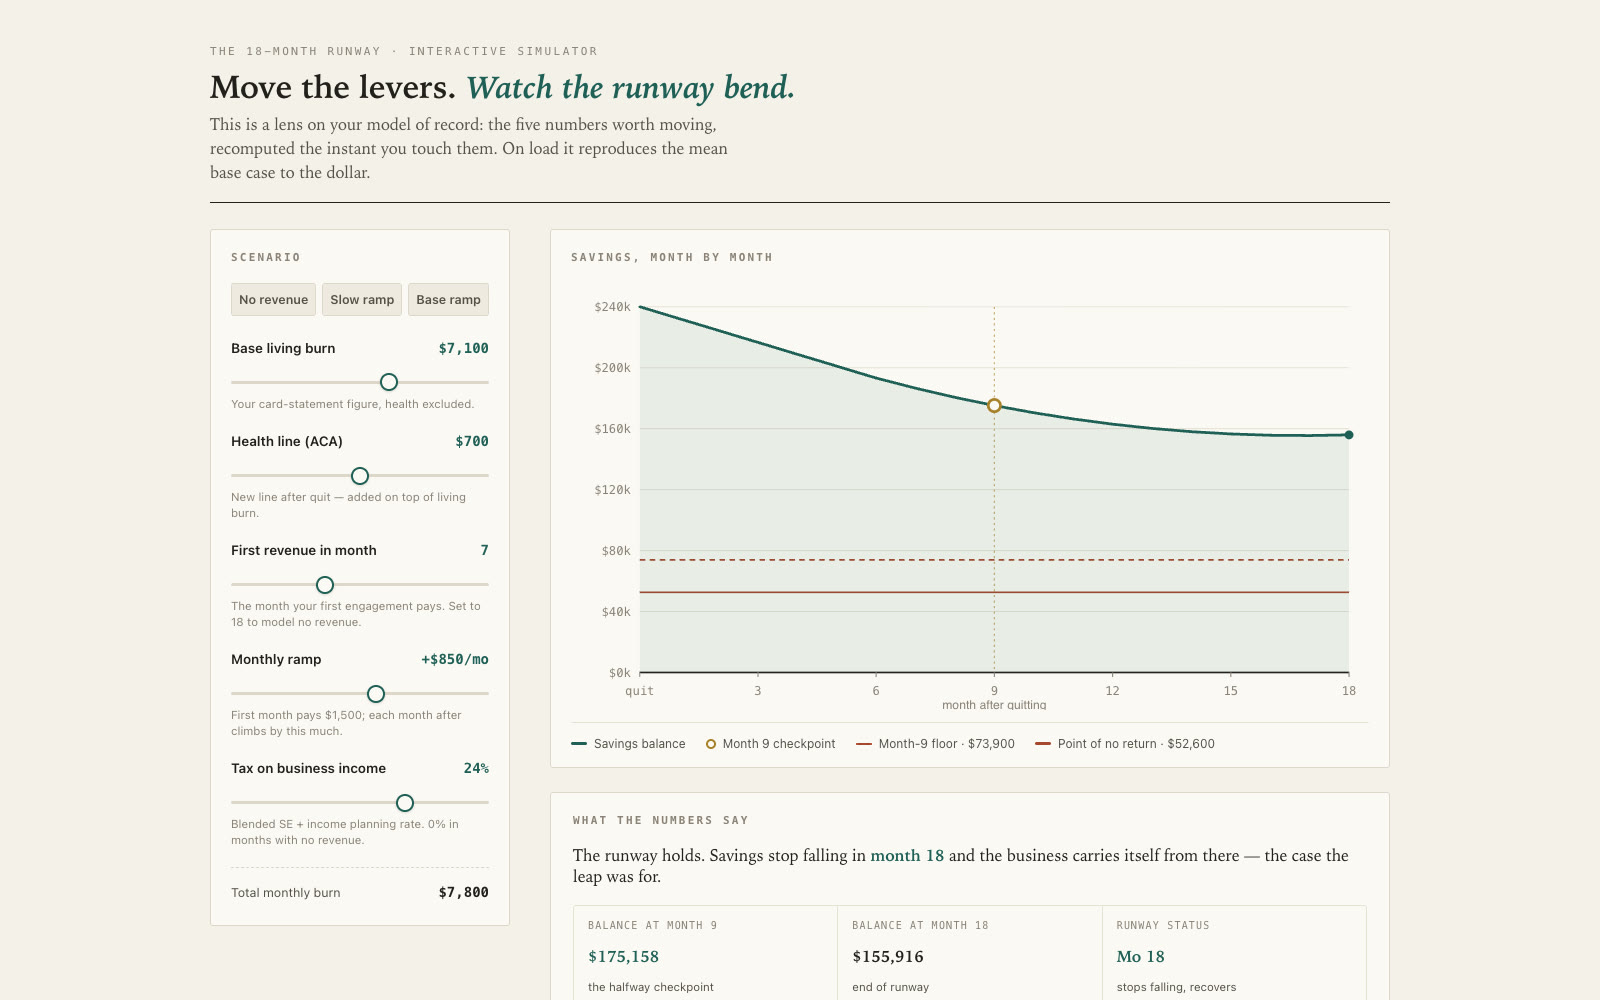
Task: Click the 24% tax rate value
Action: [476, 769]
